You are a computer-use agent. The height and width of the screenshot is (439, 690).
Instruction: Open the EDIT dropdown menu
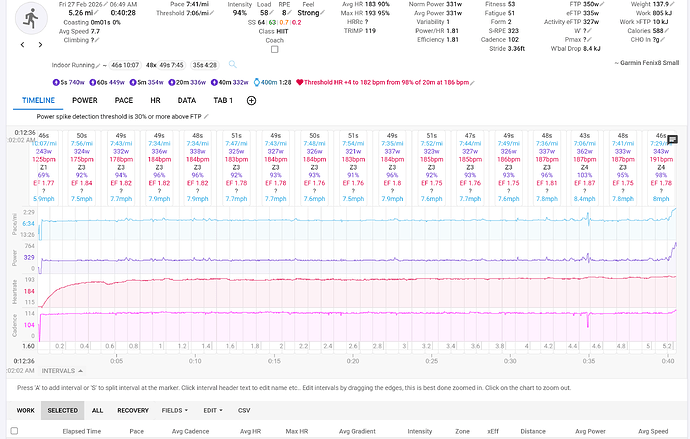tap(212, 410)
